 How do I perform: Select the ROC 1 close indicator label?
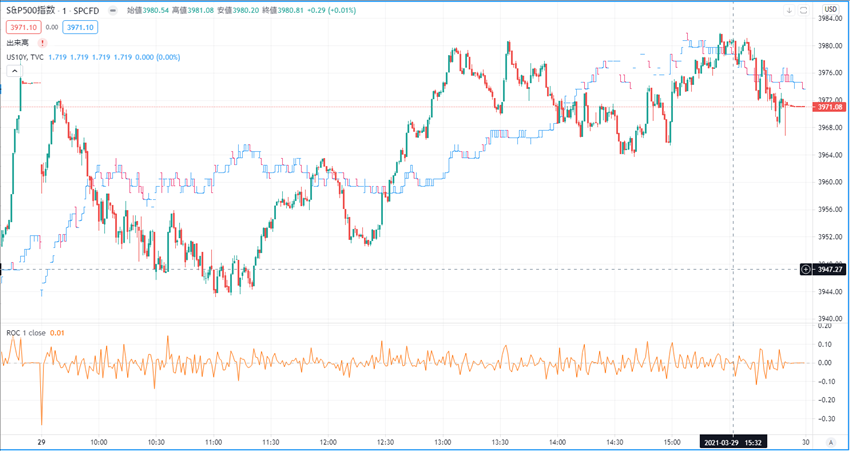click(27, 332)
